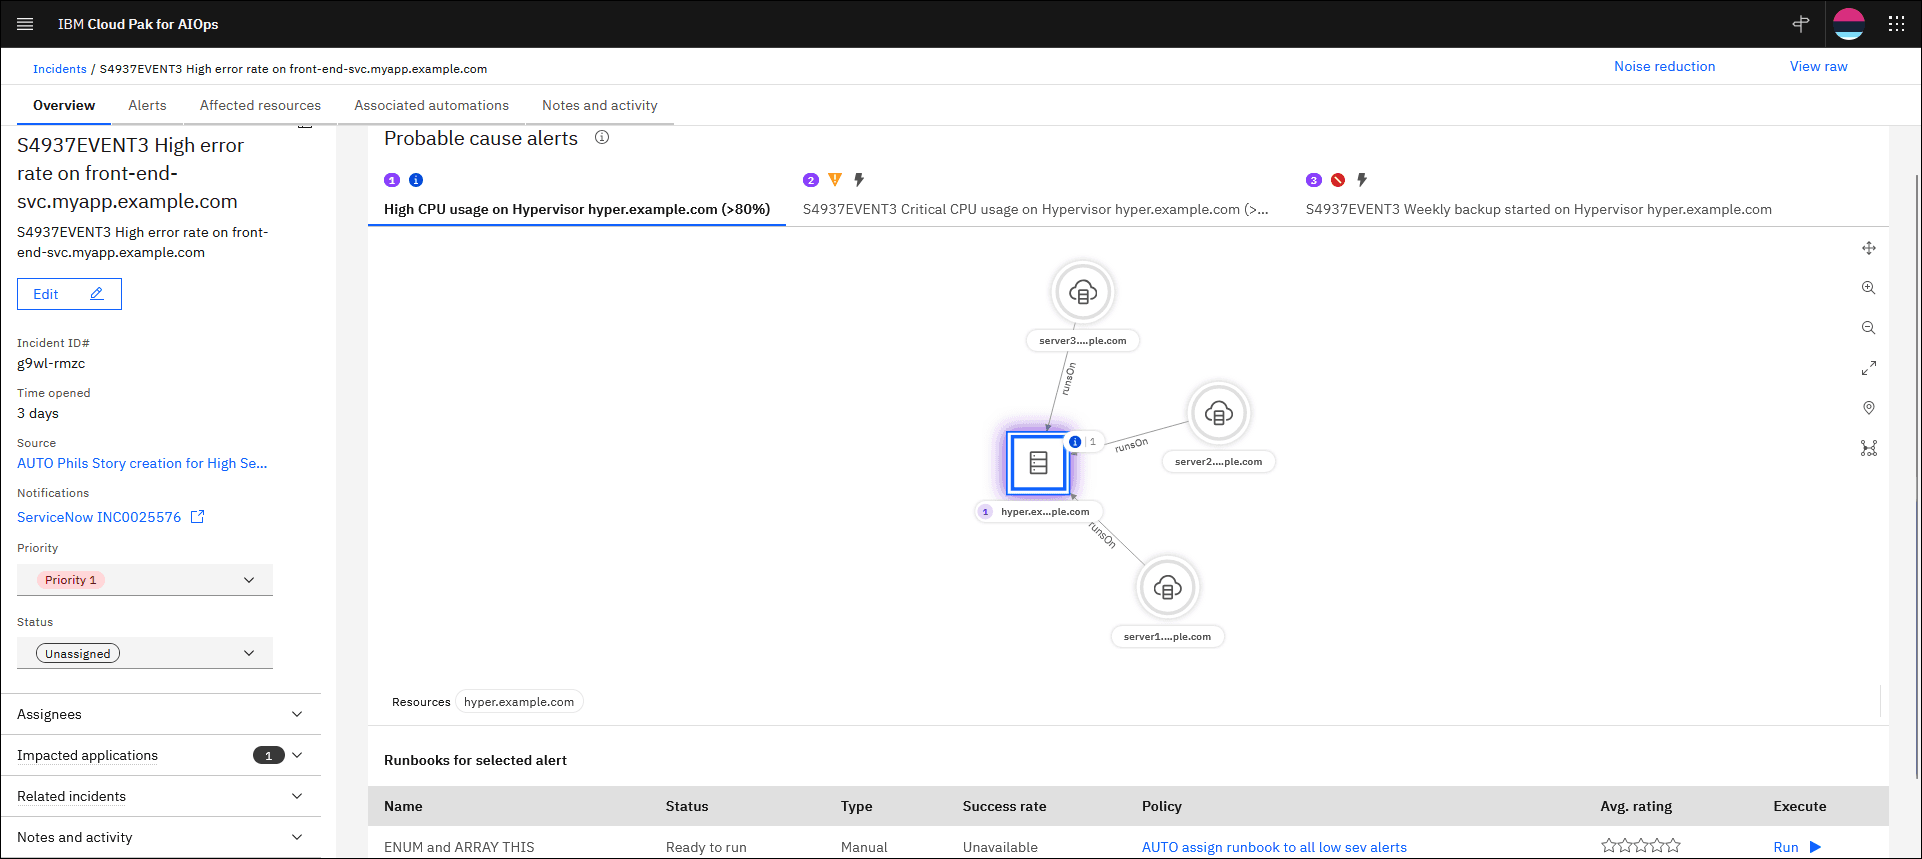1922x859 pixels.
Task: Click the info icon beside Probable cause alerts
Action: [x=602, y=138]
